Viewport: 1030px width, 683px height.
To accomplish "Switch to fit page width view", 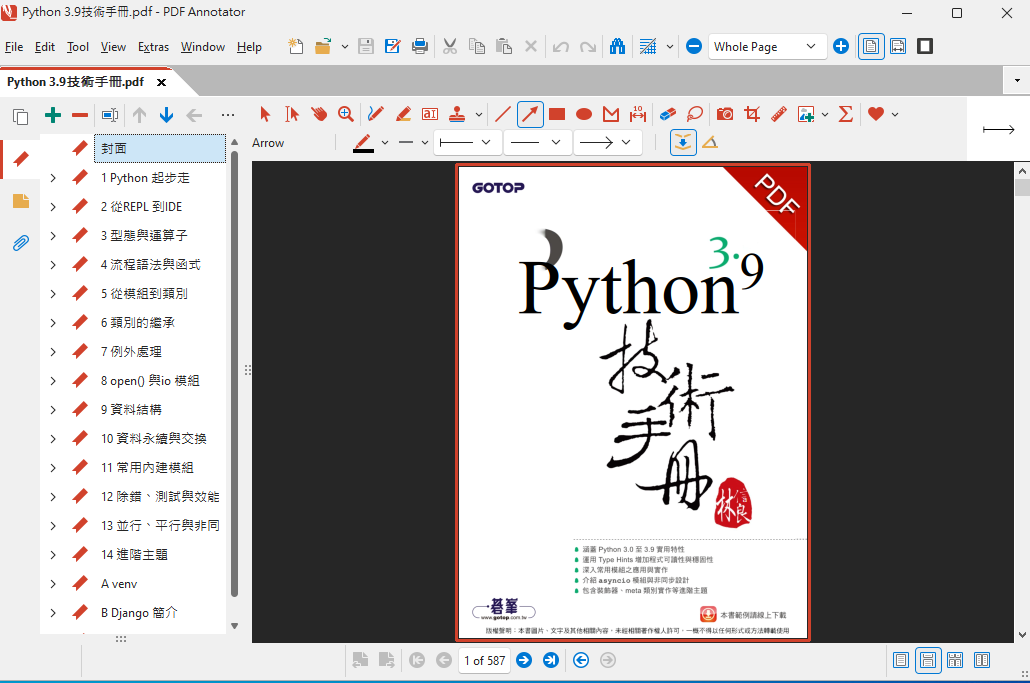I will coord(898,46).
